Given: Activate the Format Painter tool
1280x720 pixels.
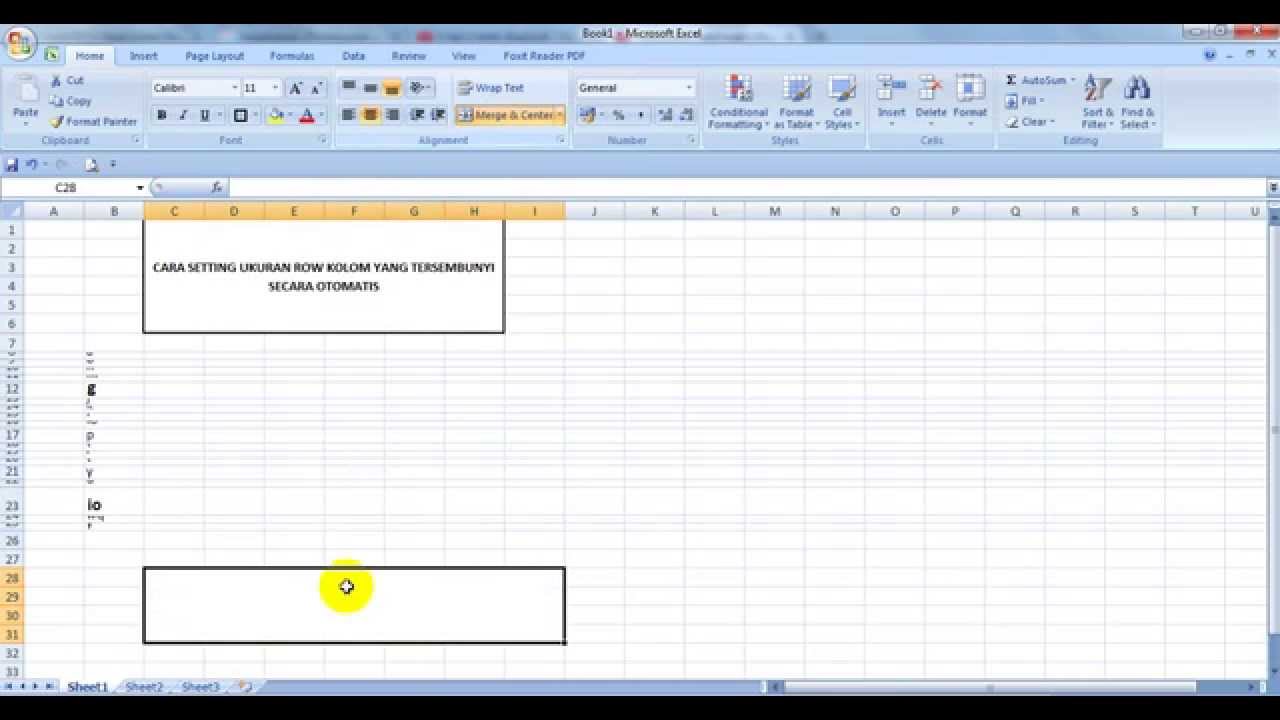Looking at the screenshot, I should [94, 121].
